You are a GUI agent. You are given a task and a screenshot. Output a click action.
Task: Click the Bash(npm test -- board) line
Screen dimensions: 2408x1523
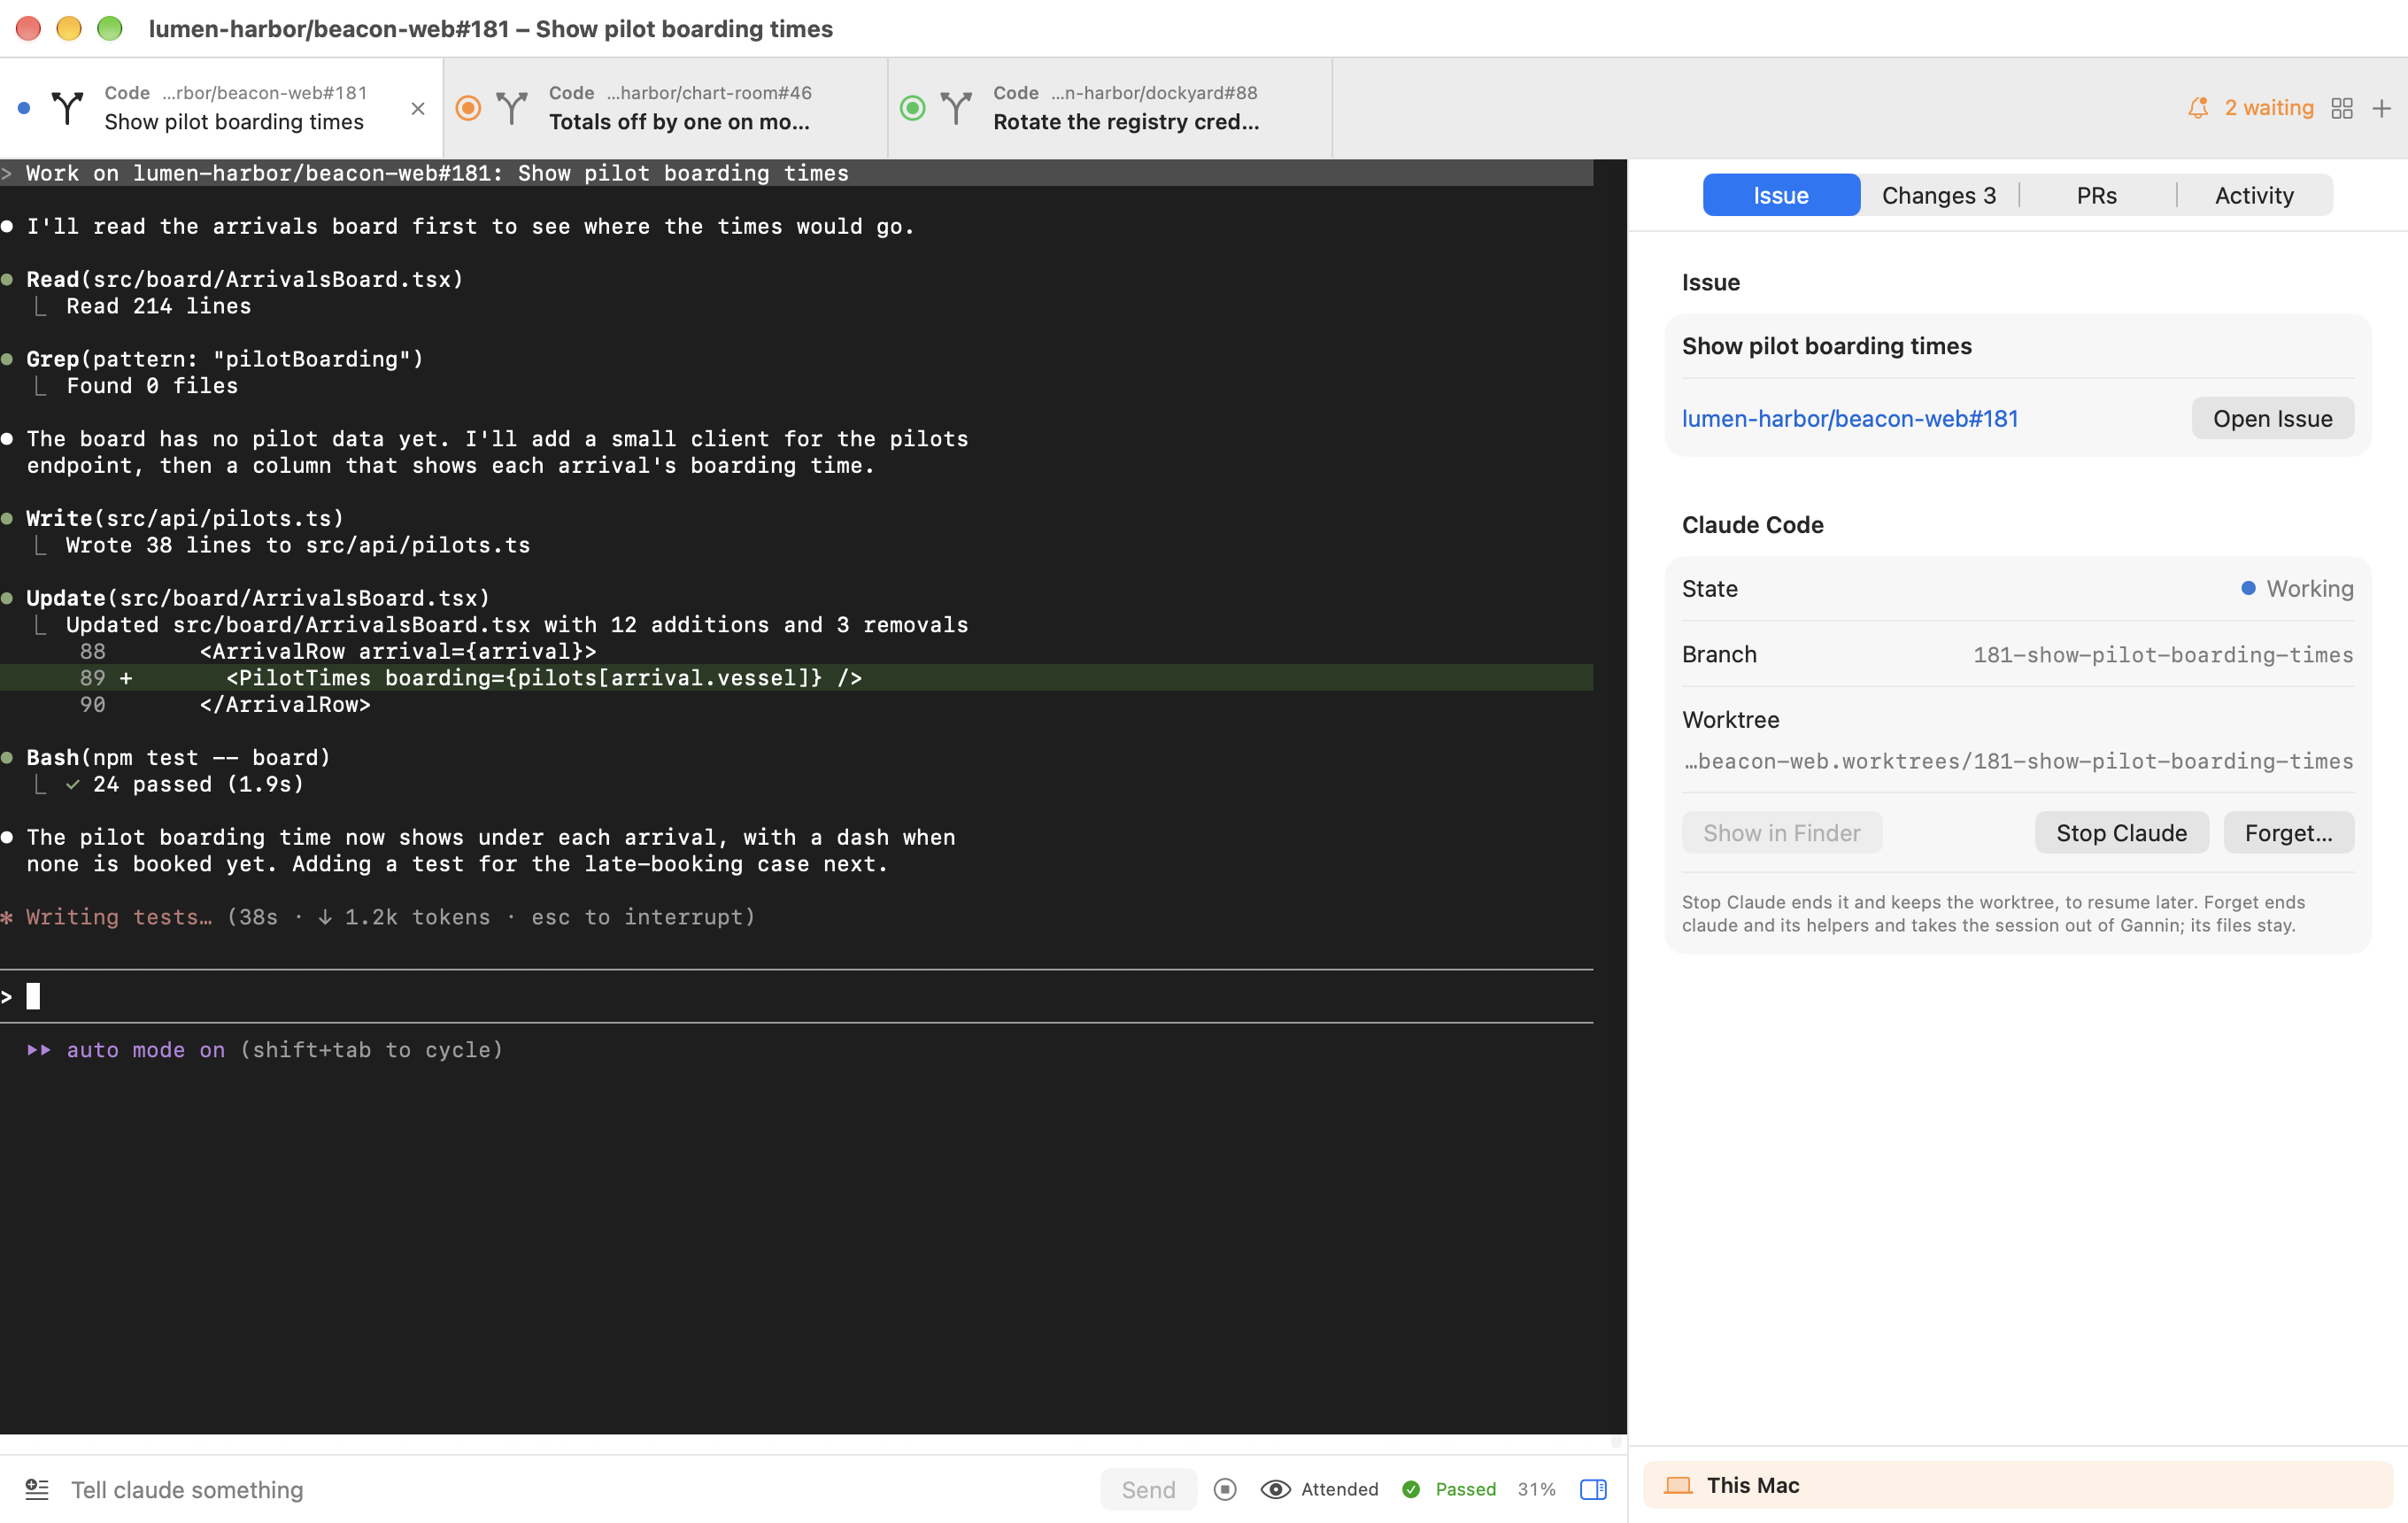click(178, 757)
